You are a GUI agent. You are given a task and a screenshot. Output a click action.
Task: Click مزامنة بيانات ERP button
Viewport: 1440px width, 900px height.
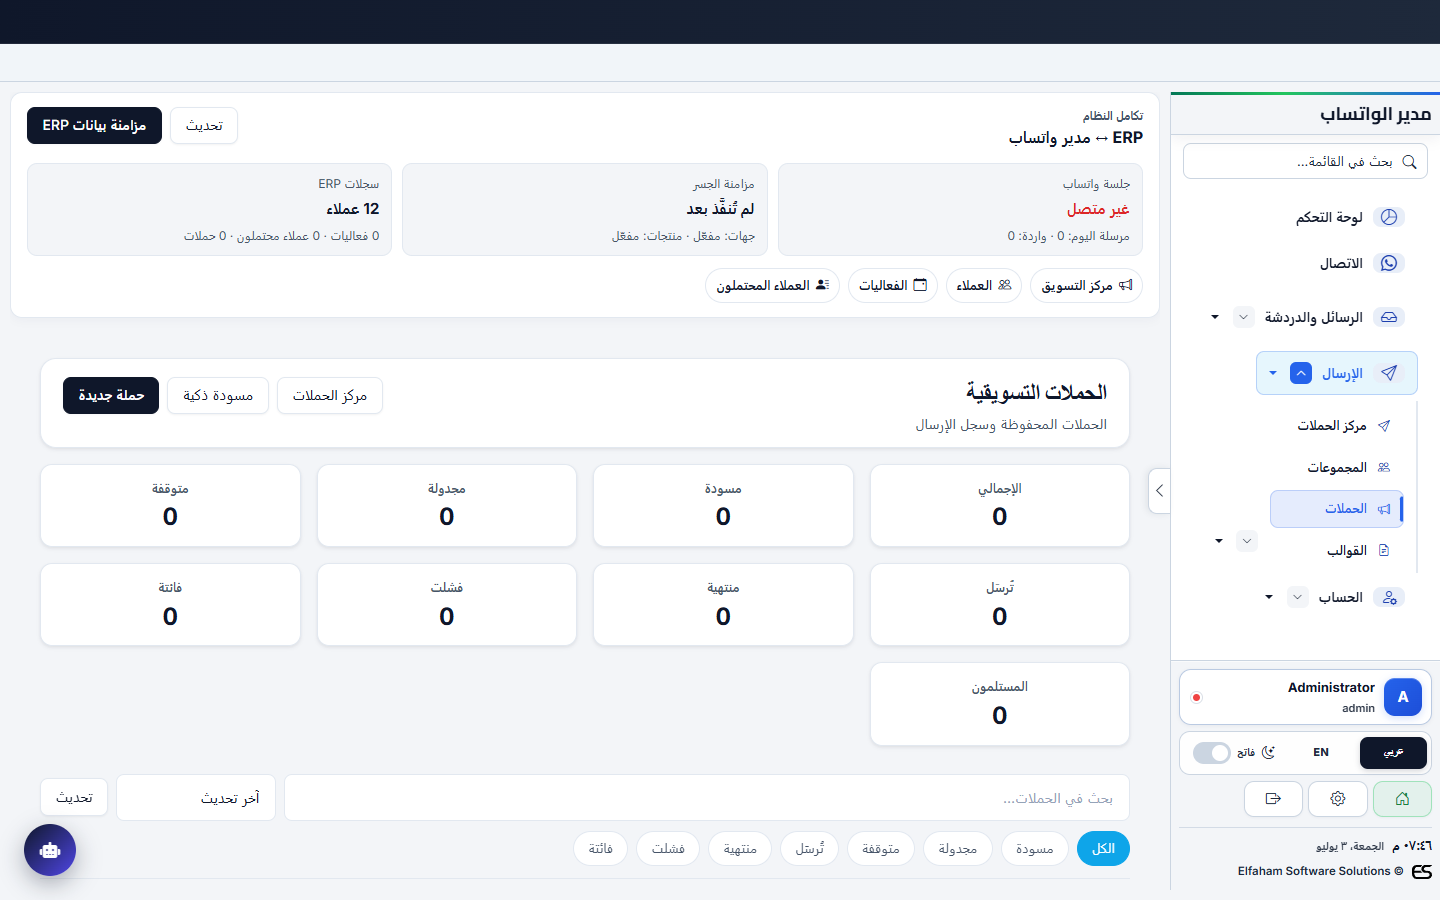pyautogui.click(x=94, y=126)
